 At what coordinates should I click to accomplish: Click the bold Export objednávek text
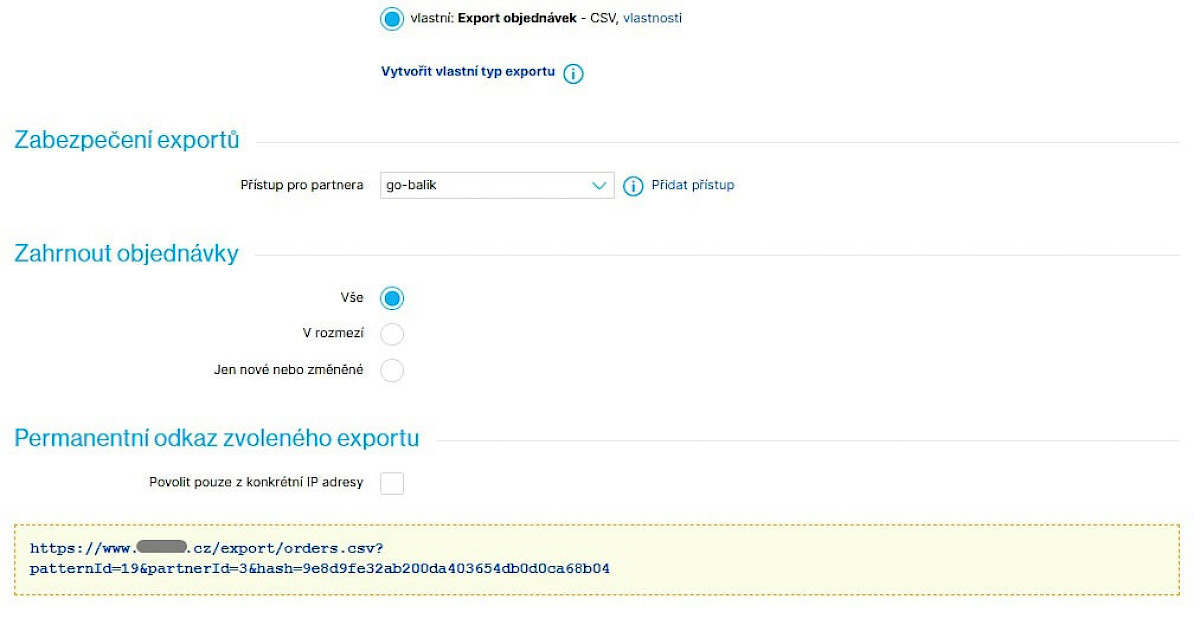click(x=517, y=18)
